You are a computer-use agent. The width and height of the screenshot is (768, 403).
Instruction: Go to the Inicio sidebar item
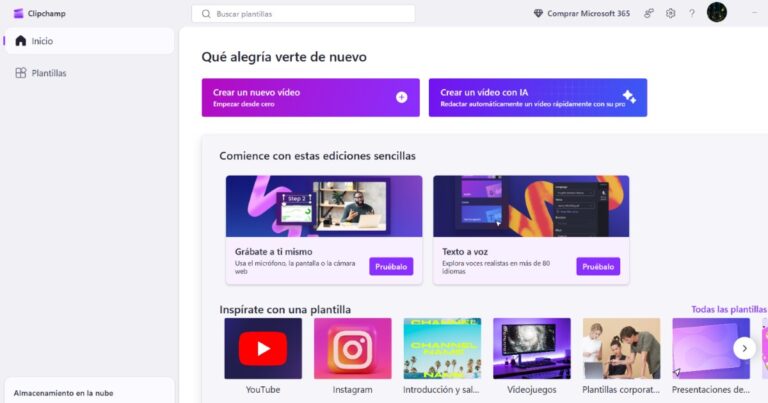coord(89,41)
